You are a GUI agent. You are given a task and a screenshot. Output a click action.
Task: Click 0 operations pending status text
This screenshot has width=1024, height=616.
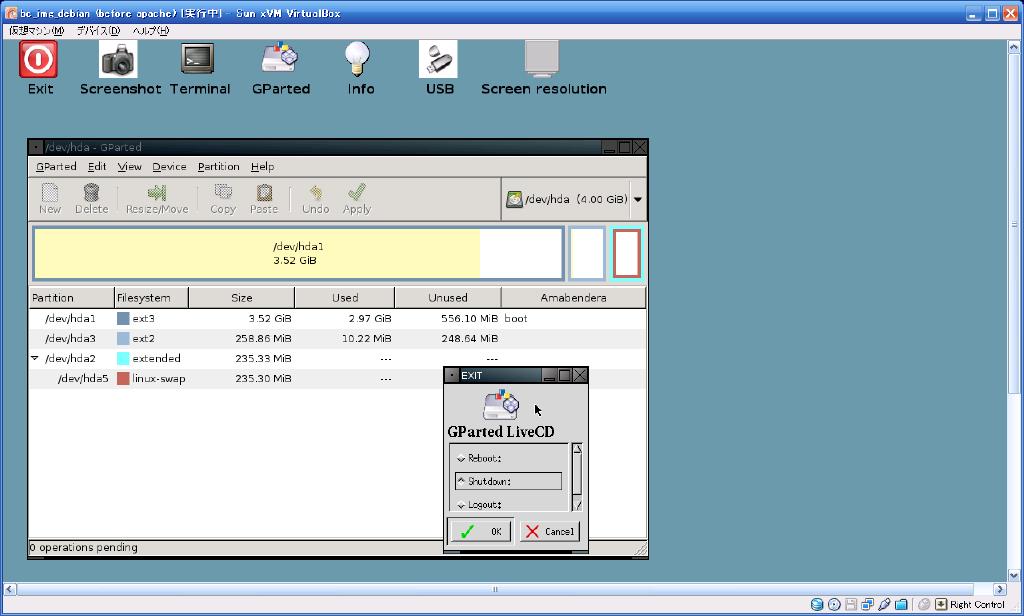coord(84,547)
